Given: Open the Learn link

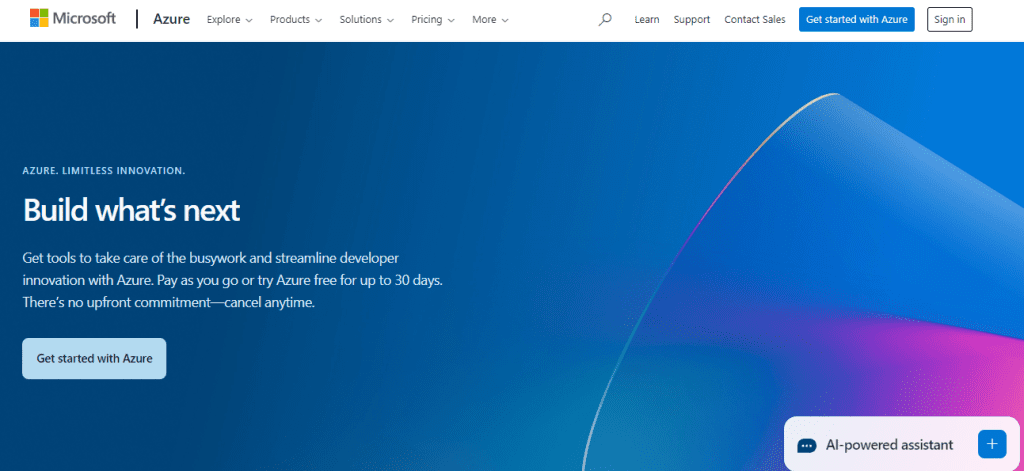Looking at the screenshot, I should pos(647,20).
